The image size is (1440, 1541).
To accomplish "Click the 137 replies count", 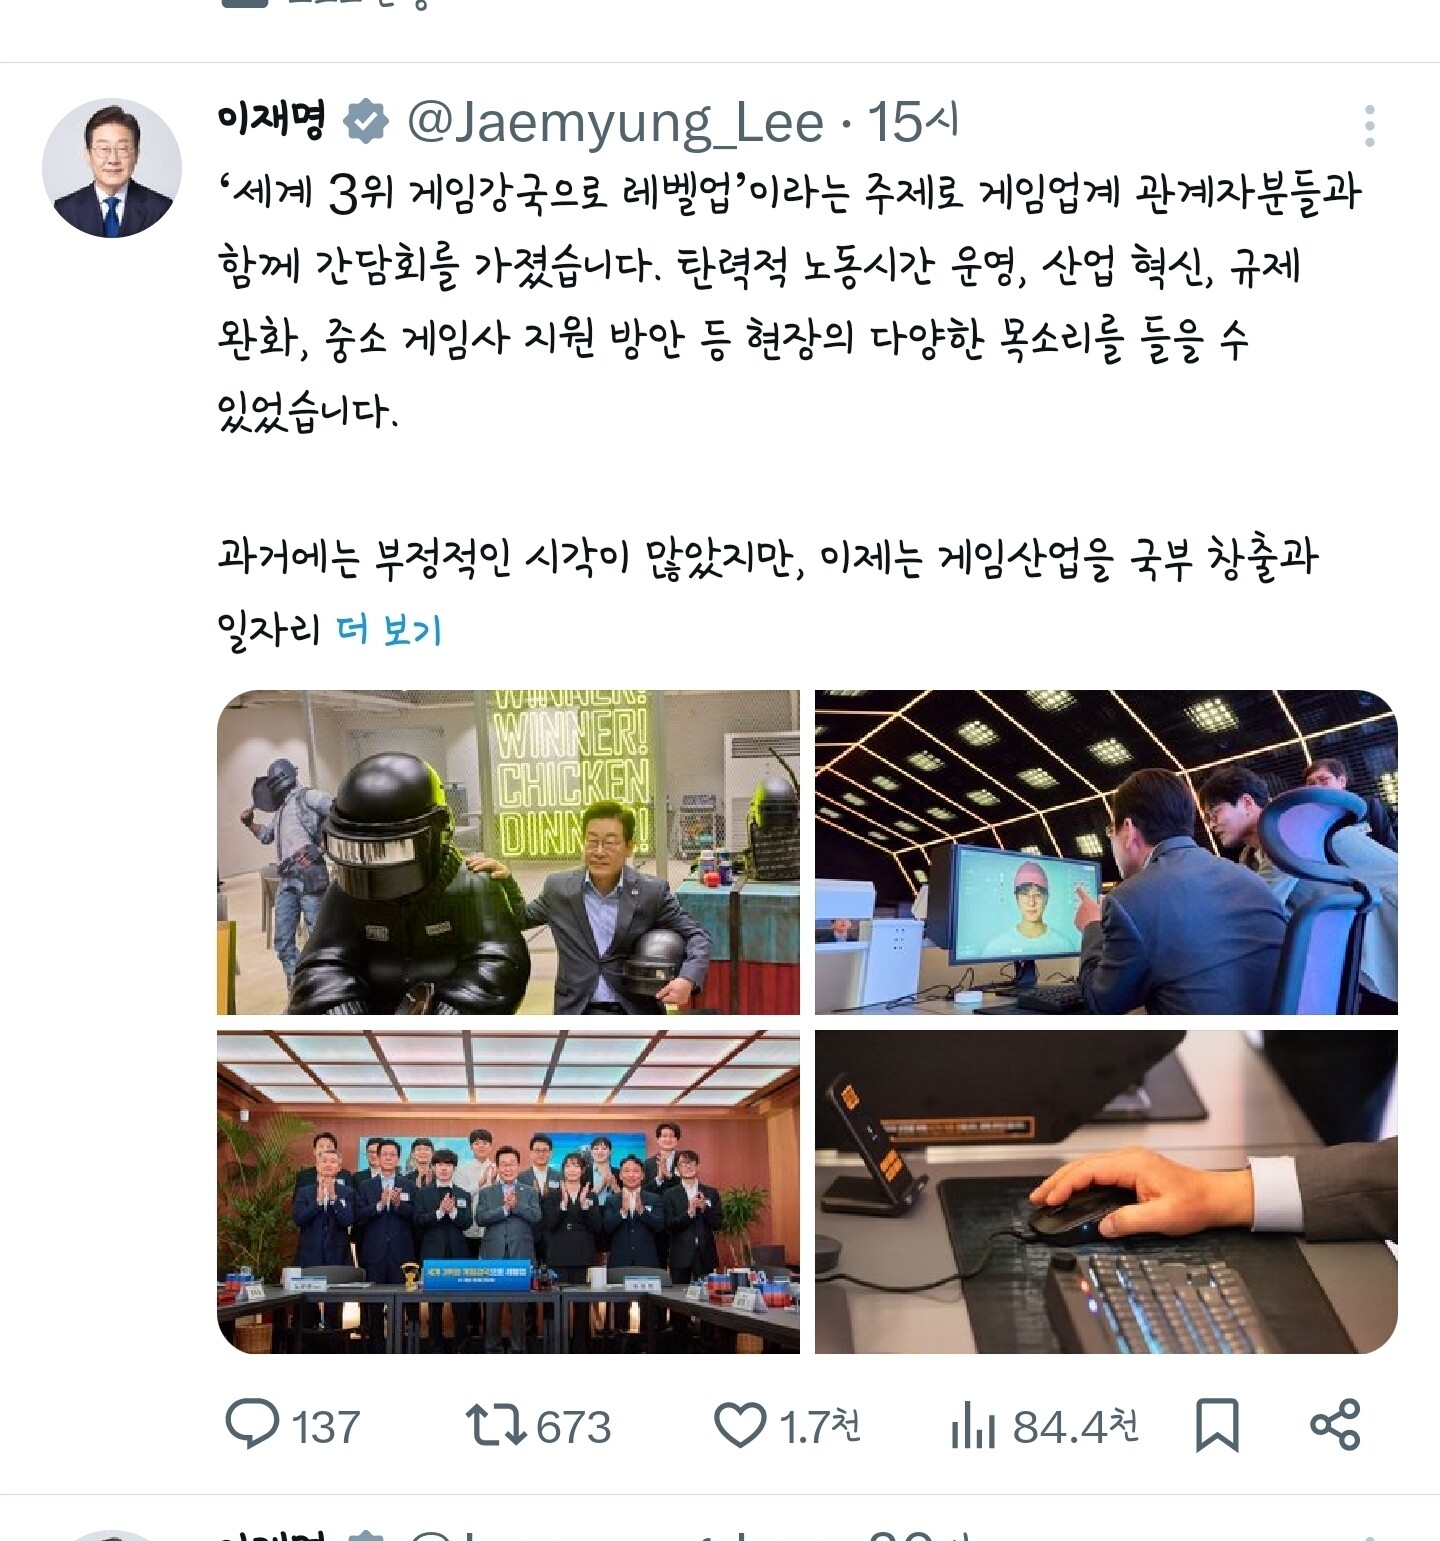I will 326,1427.
